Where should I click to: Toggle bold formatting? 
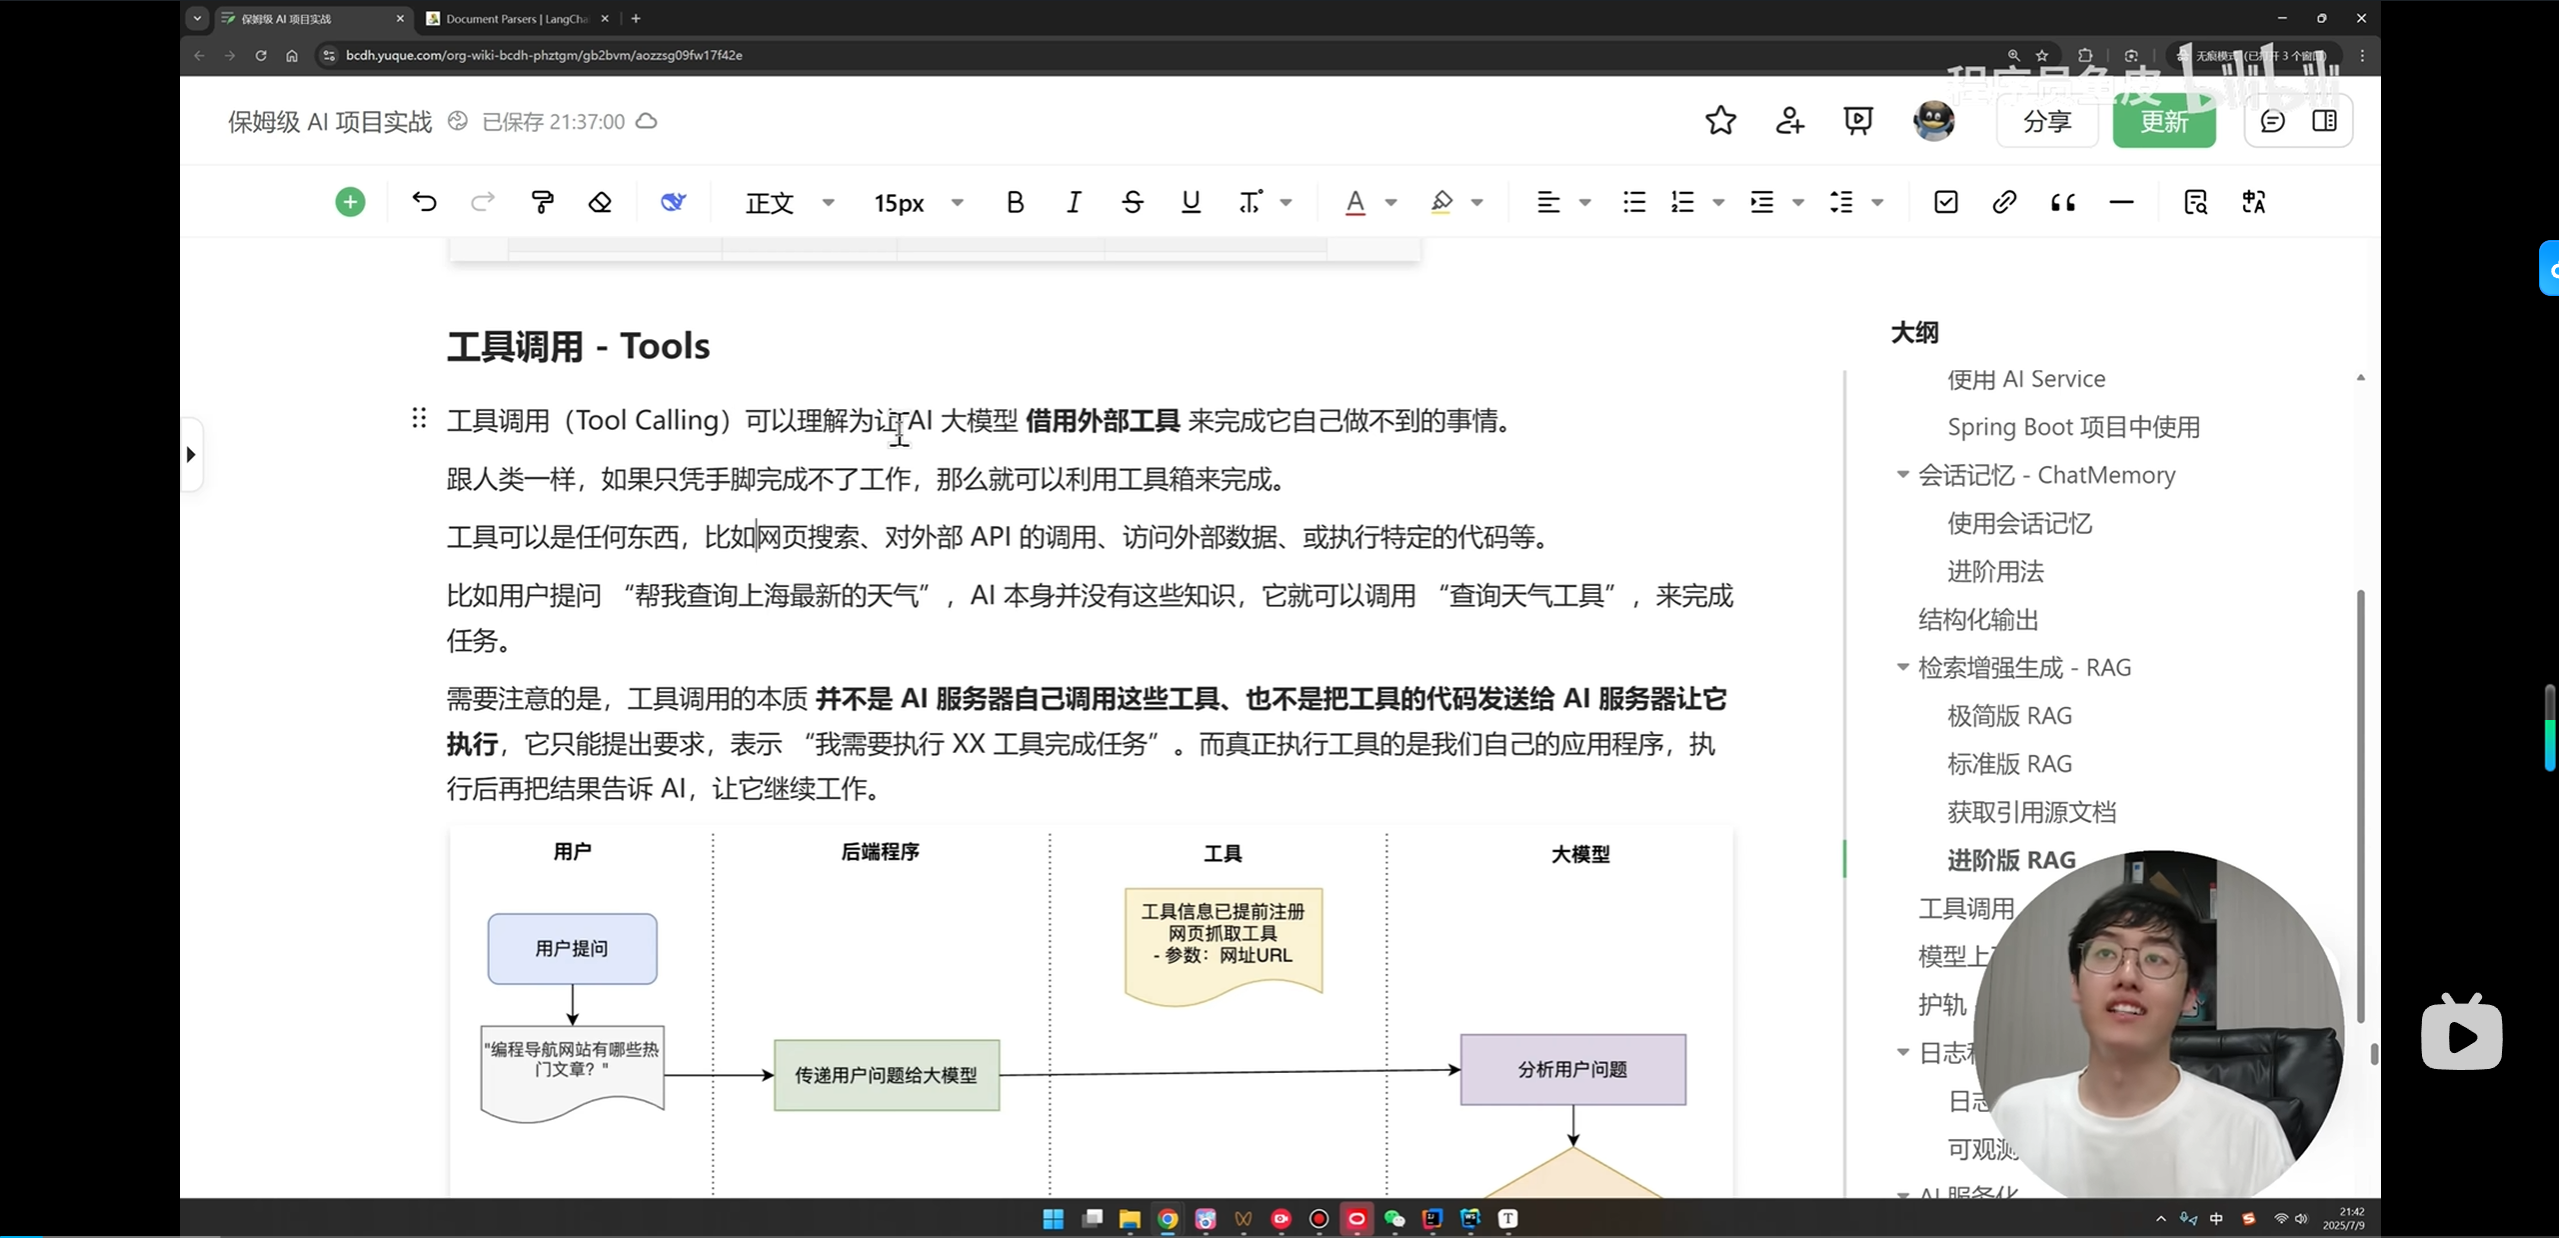(x=1015, y=202)
